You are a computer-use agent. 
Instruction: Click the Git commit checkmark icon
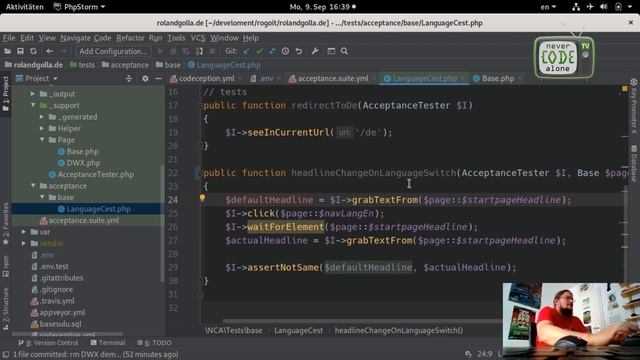259,51
